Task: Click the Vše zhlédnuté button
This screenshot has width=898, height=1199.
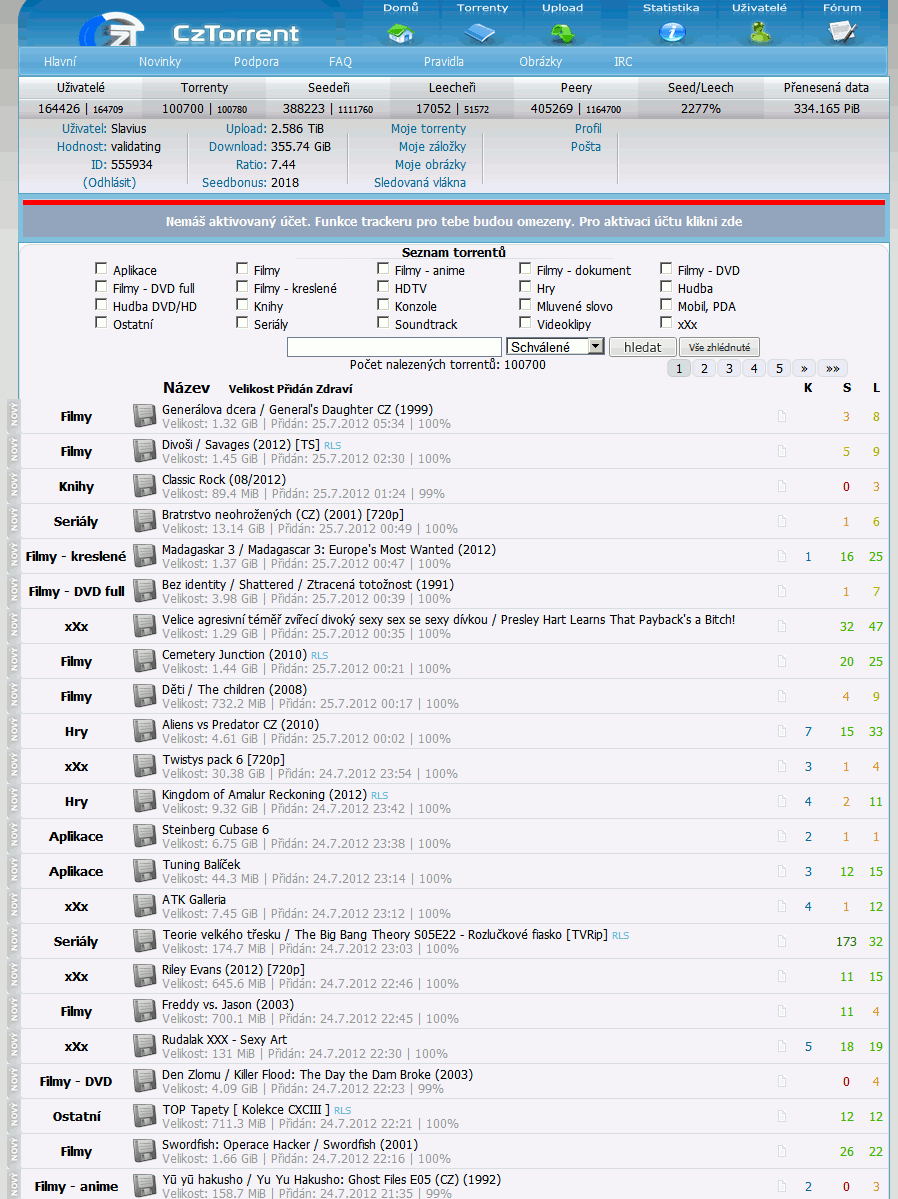Action: click(719, 347)
